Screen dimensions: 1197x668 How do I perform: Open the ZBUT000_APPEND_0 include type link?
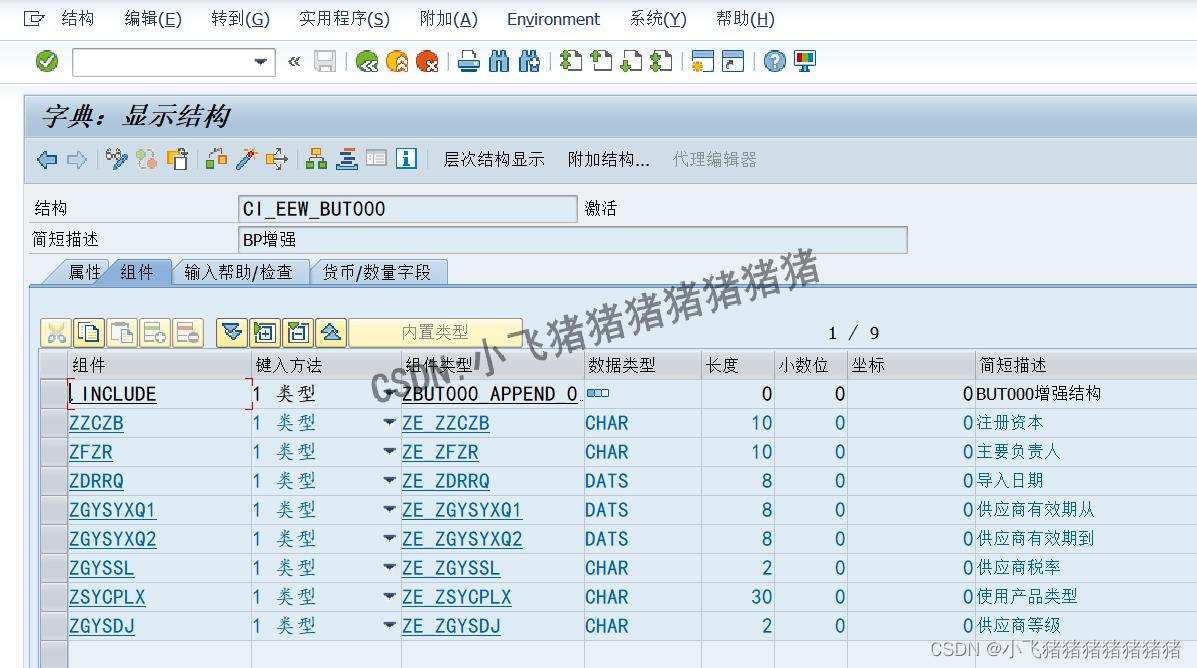[490, 394]
